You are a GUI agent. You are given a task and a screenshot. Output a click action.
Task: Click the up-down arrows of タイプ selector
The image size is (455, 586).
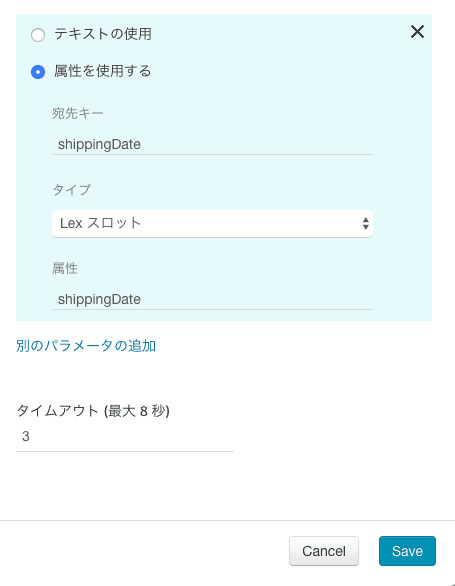click(x=365, y=223)
